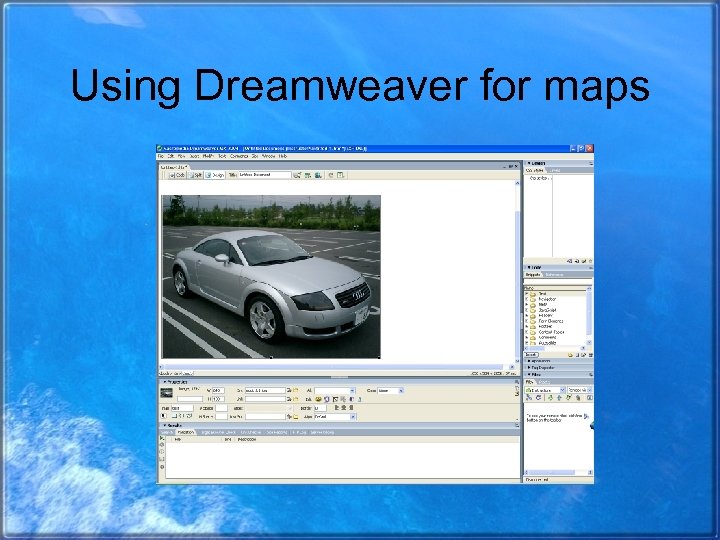Click the View Options toolbar icon

340,175
